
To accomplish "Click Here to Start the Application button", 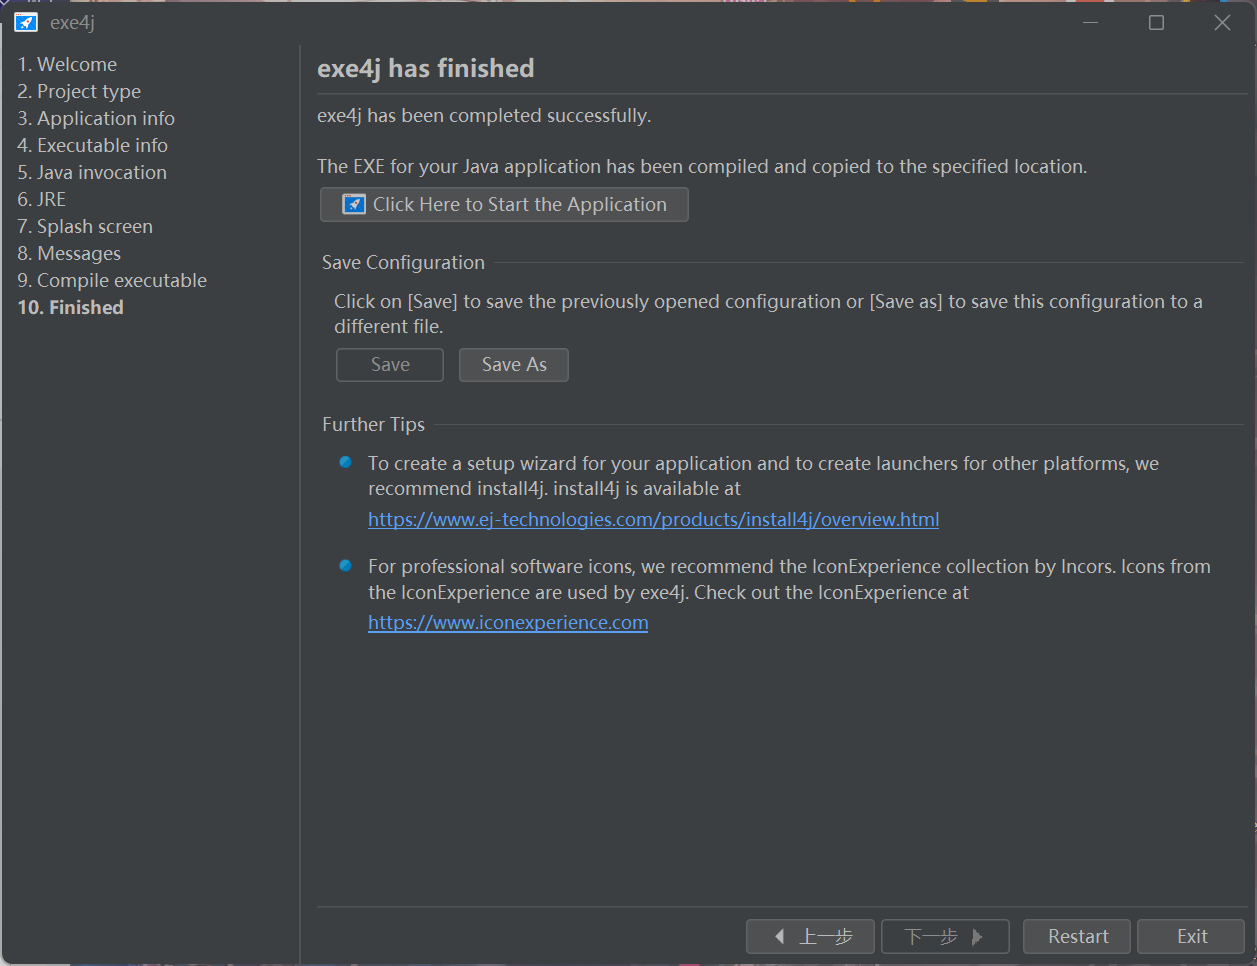I will (504, 204).
